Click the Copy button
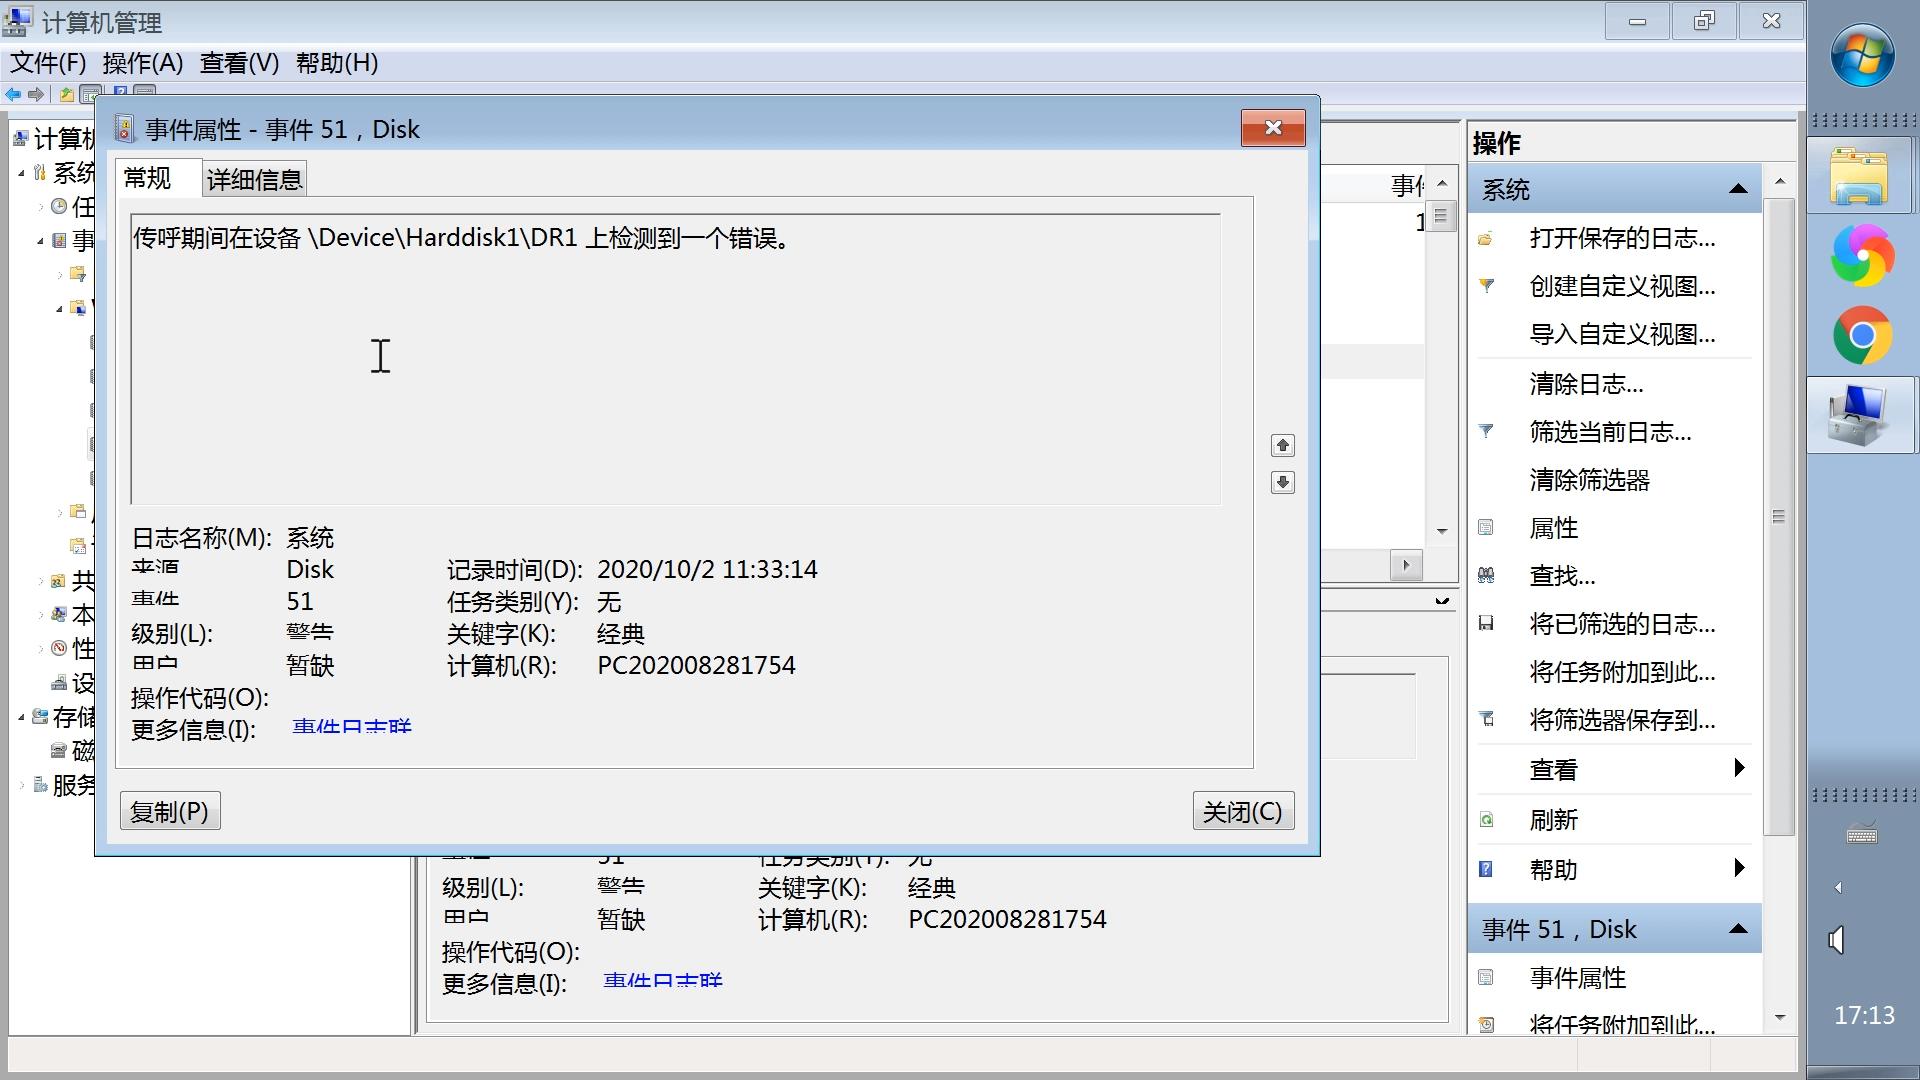Image resolution: width=1920 pixels, height=1080 pixels. click(170, 811)
